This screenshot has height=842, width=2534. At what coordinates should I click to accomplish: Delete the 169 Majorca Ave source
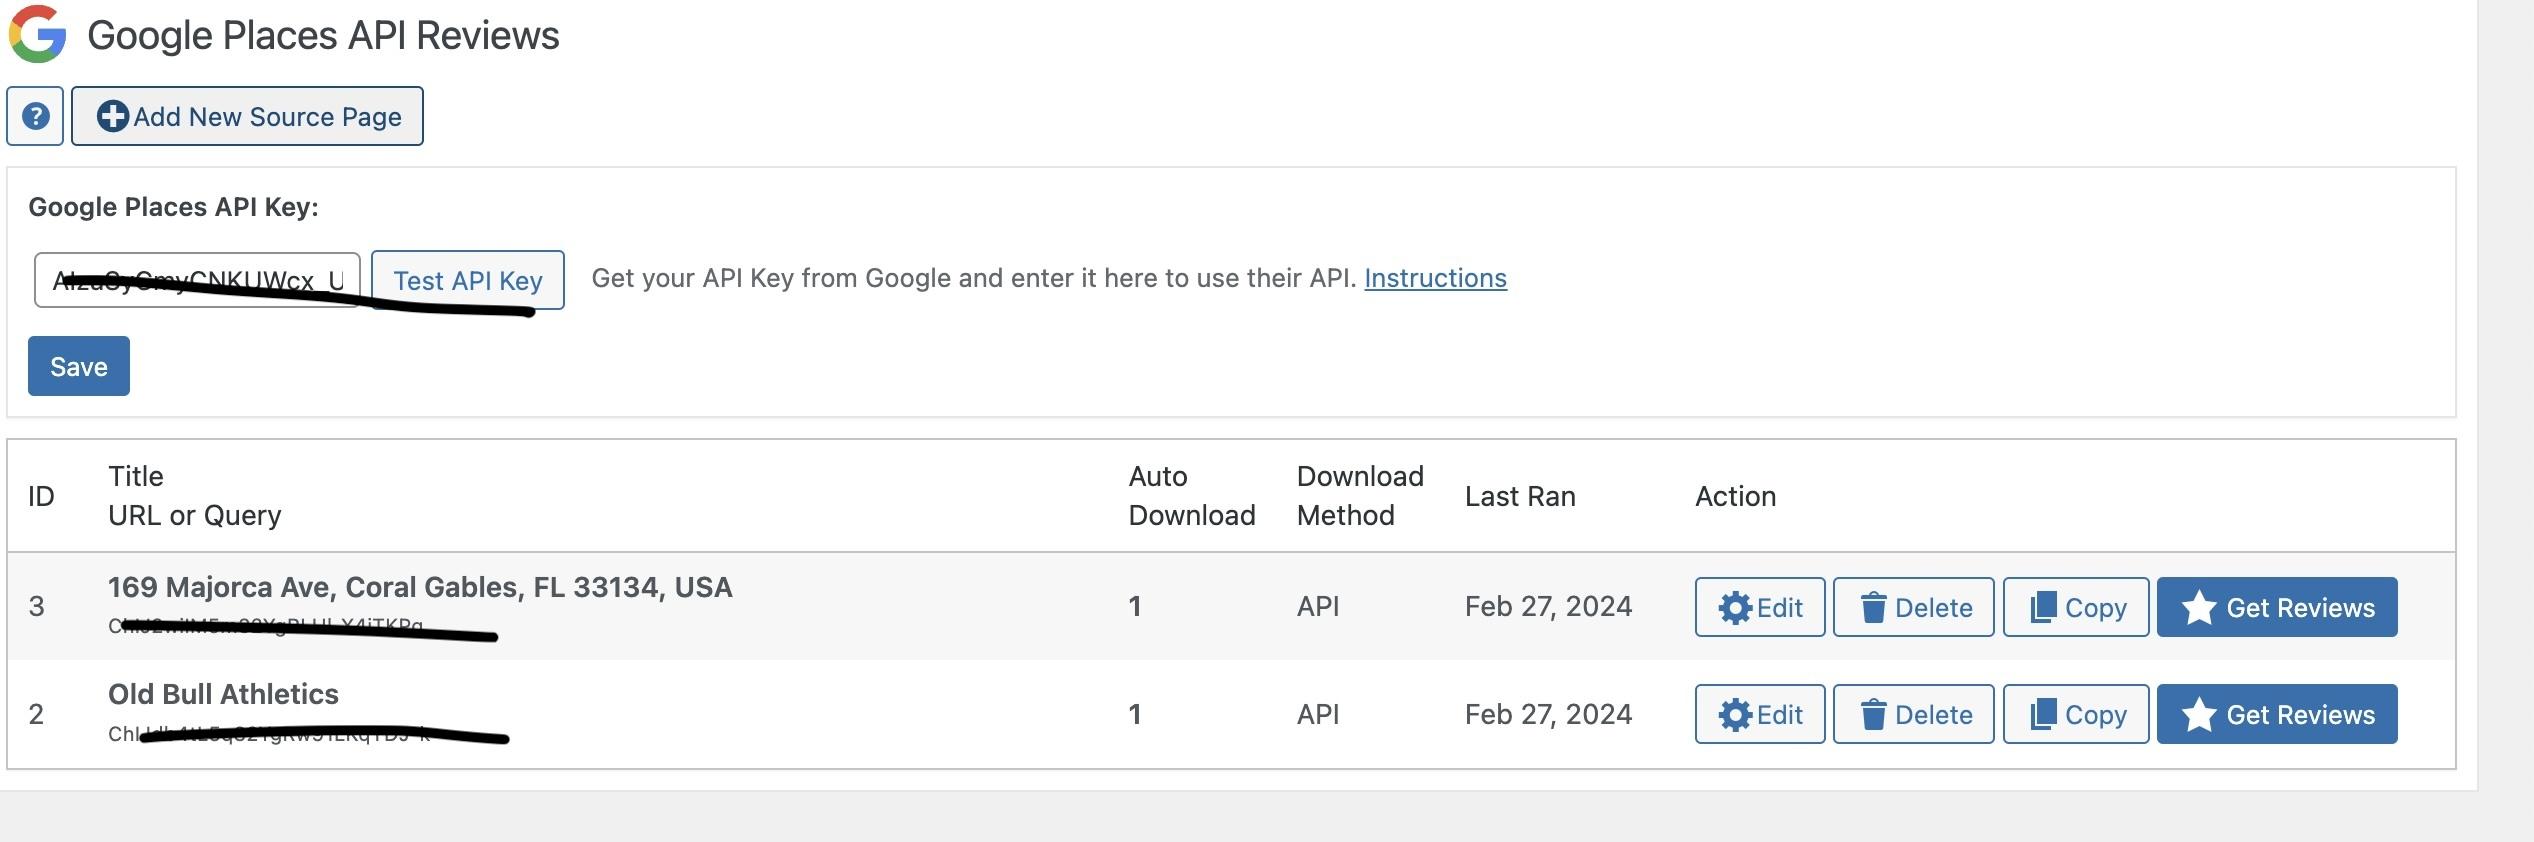pos(1914,607)
